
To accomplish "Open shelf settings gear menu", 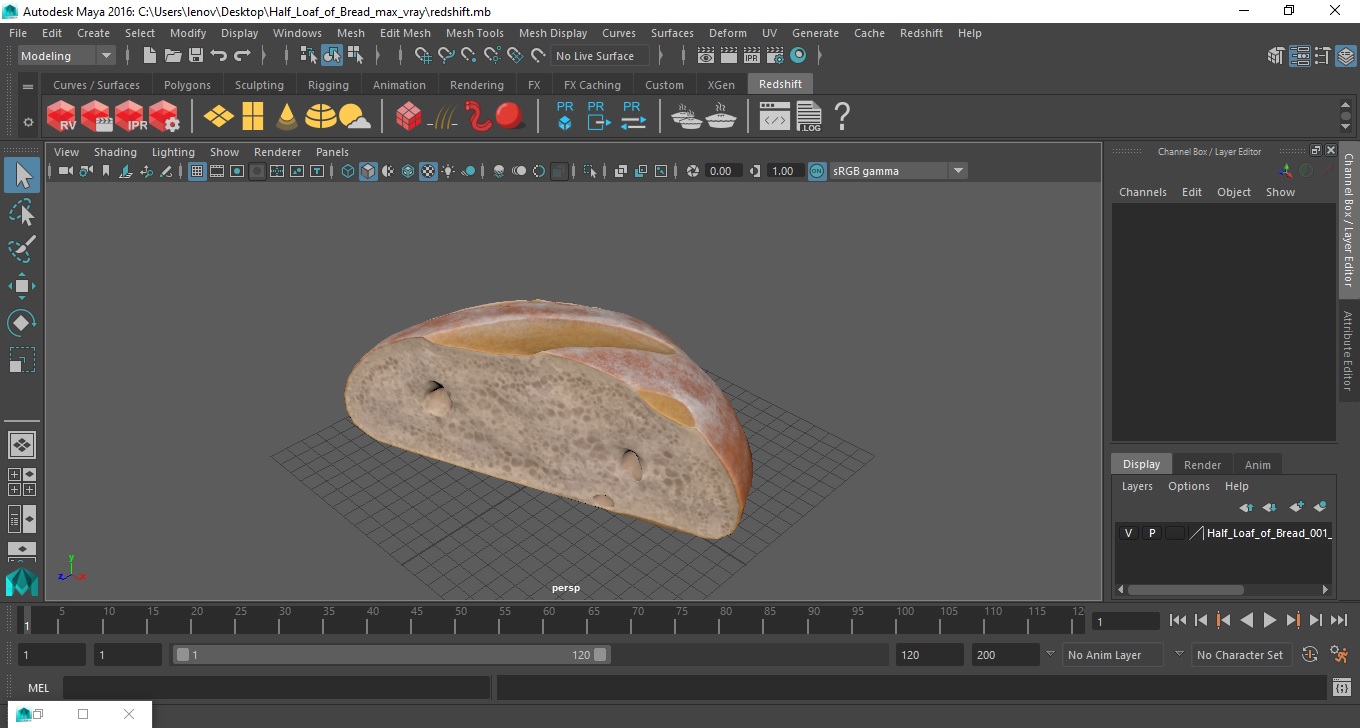I will (x=28, y=122).
